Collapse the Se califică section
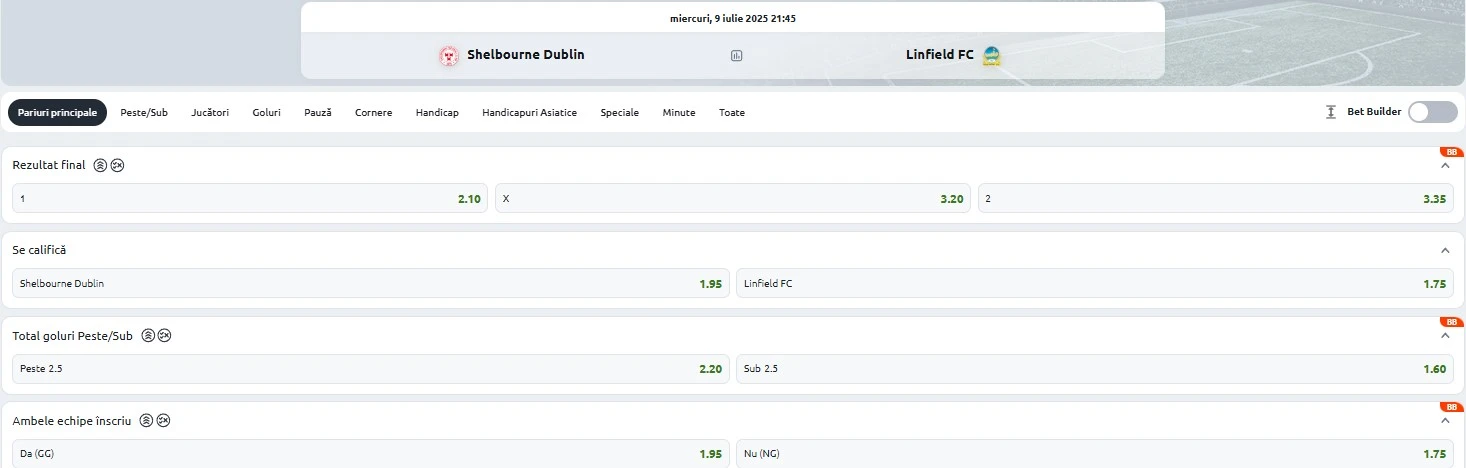1466x468 pixels. [1445, 250]
